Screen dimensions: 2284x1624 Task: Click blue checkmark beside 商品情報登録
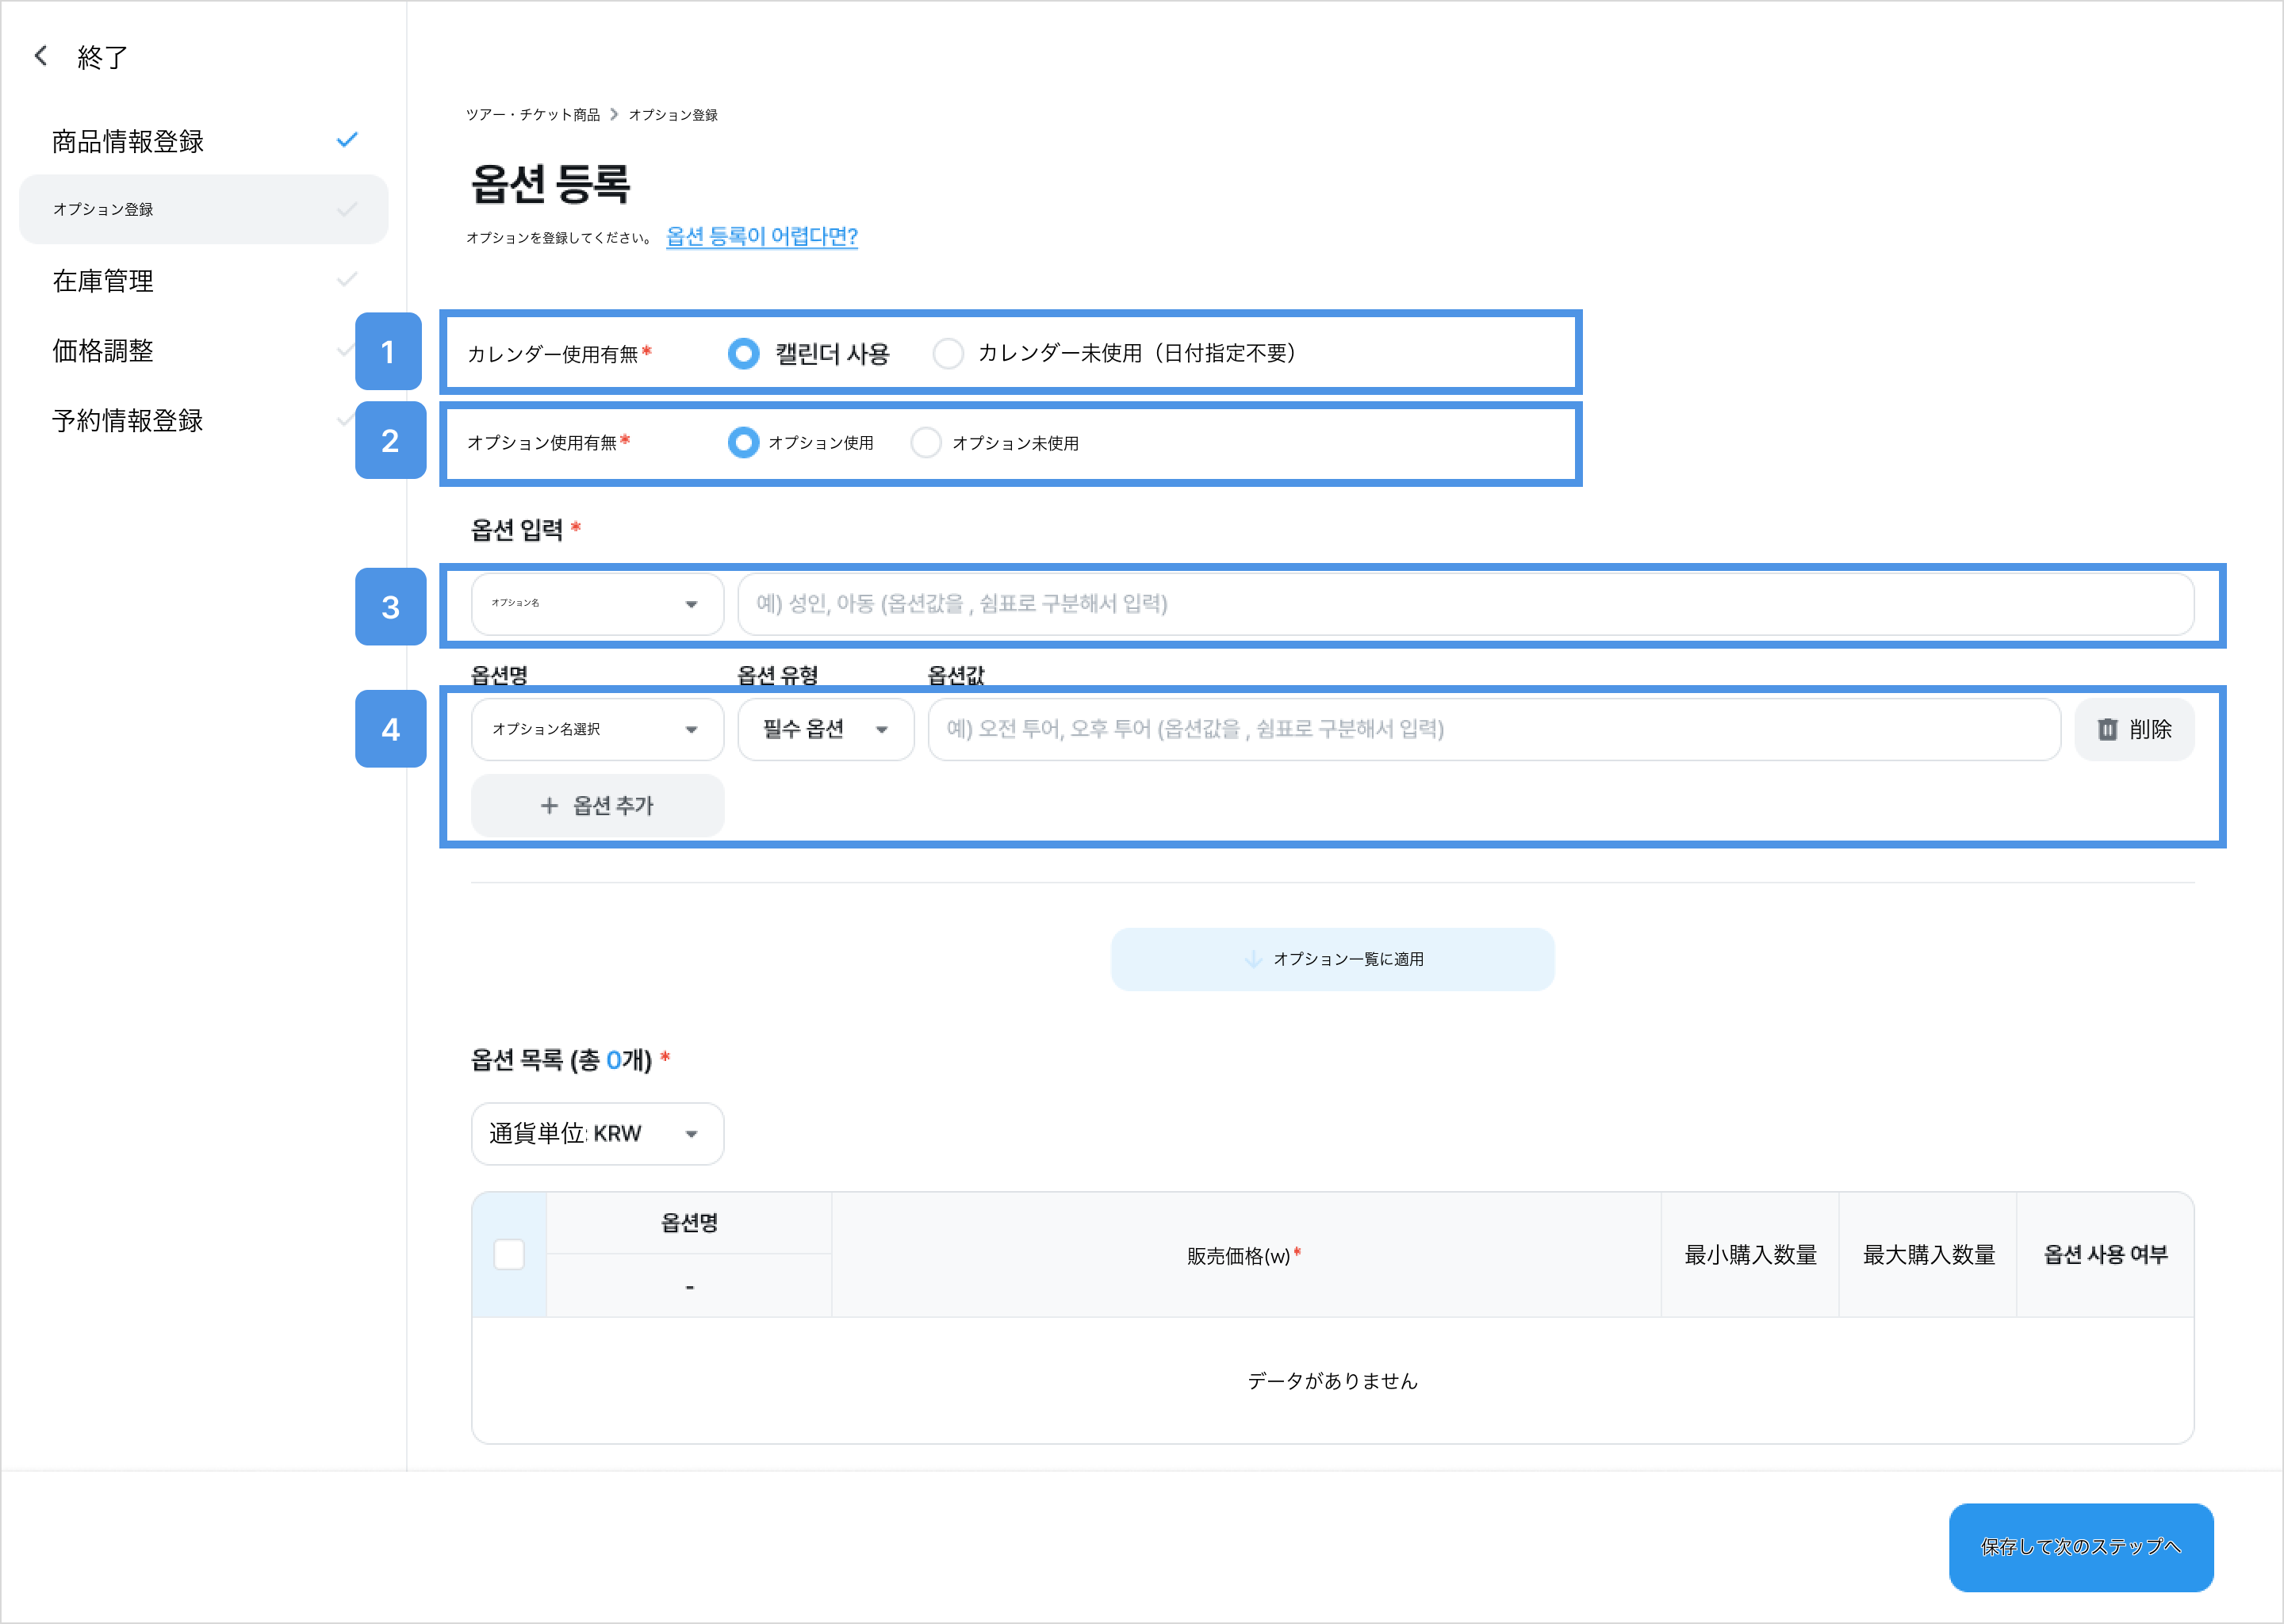click(x=347, y=140)
